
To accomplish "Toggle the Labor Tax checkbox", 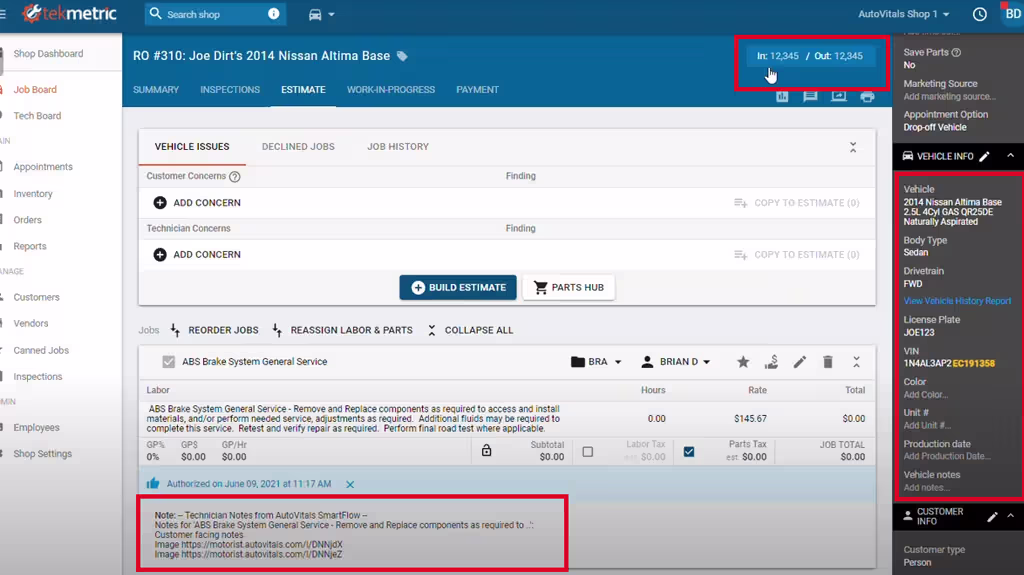I will click(x=588, y=452).
